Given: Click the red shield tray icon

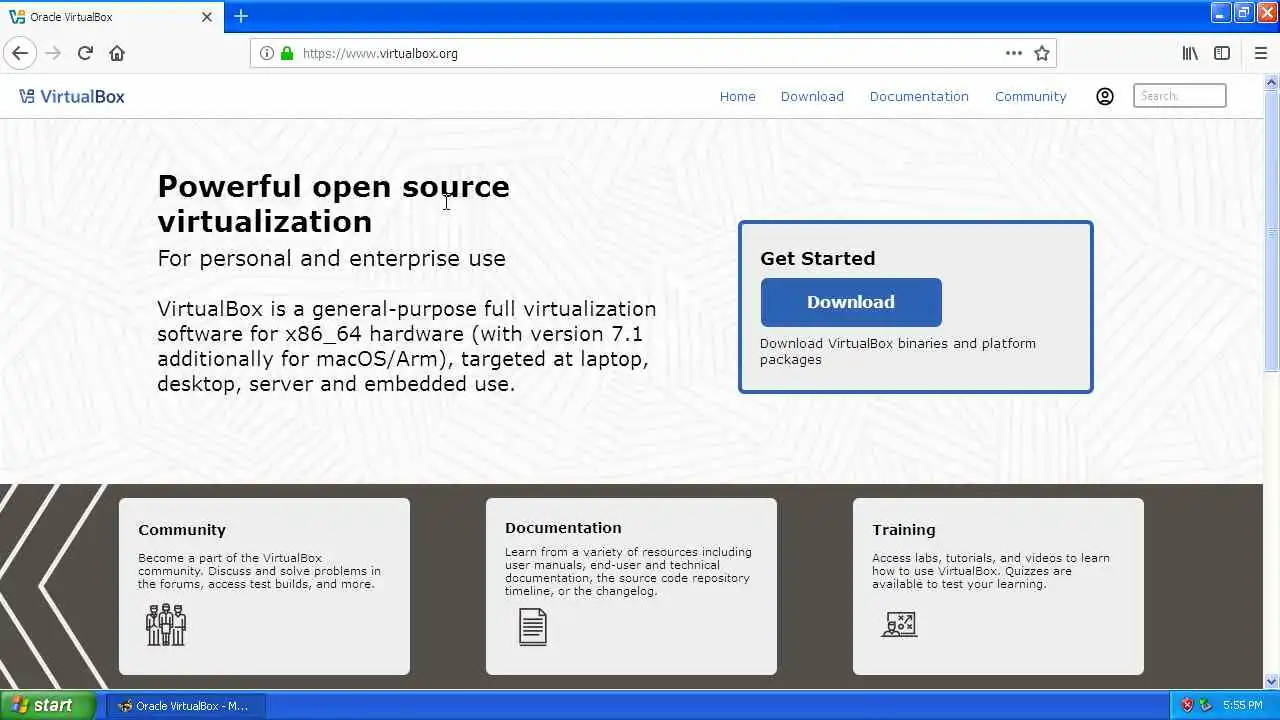Looking at the screenshot, I should [x=1187, y=705].
